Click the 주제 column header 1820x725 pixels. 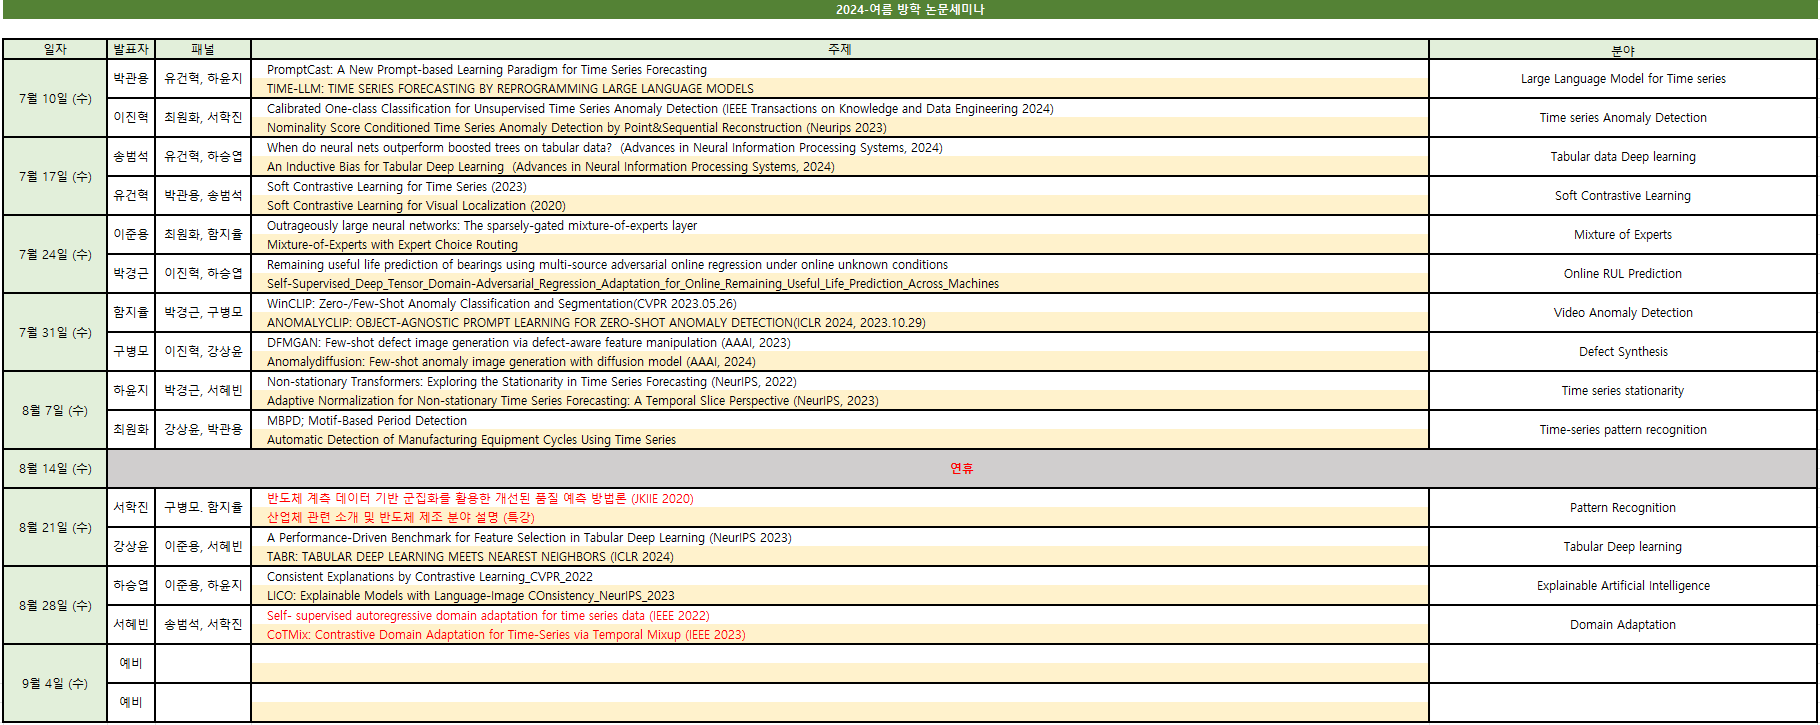(839, 49)
